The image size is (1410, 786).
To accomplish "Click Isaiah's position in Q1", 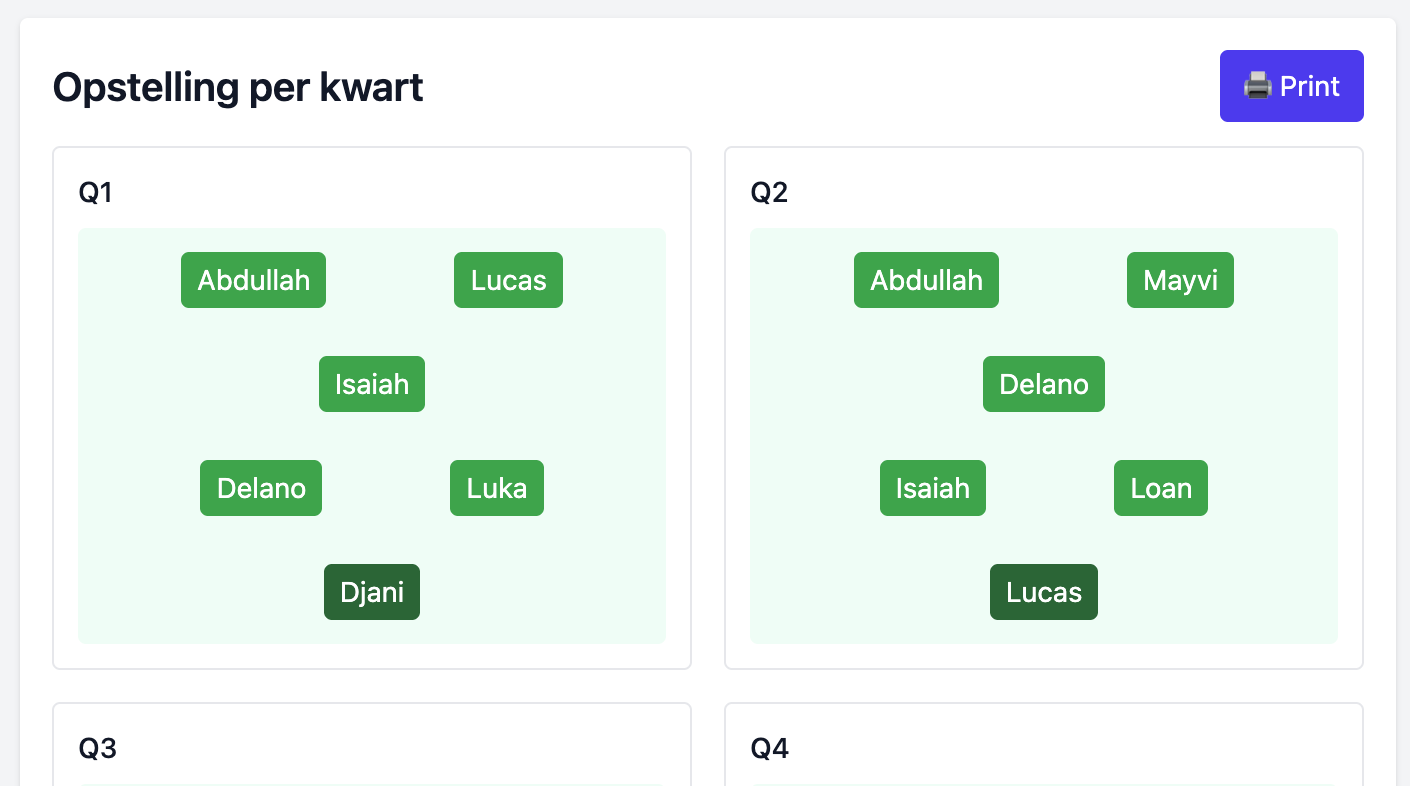I will (371, 384).
